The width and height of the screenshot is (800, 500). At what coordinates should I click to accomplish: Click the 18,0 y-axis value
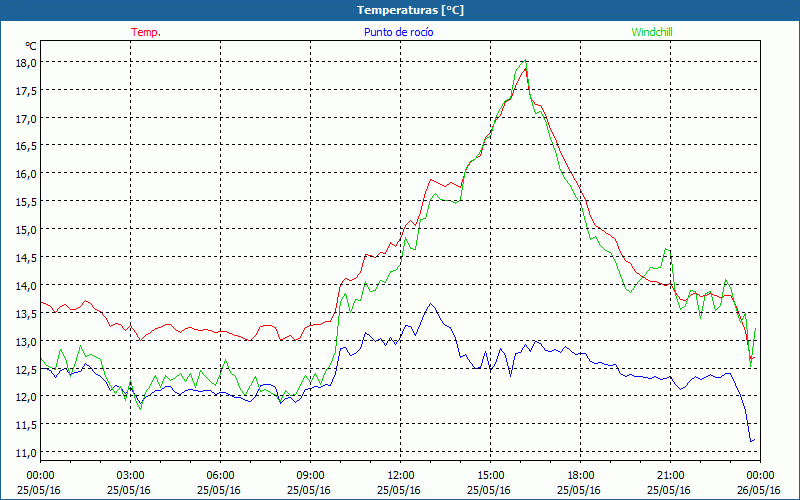[x=27, y=63]
